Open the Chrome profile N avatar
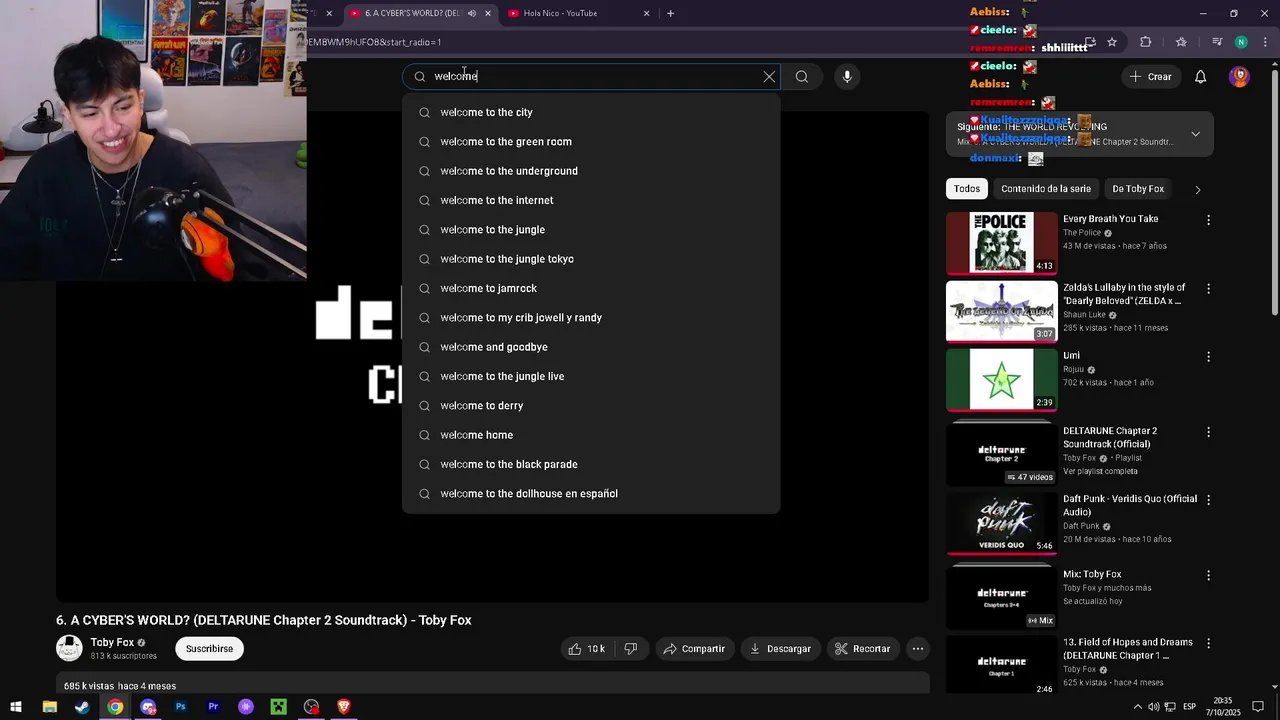 click(1241, 42)
